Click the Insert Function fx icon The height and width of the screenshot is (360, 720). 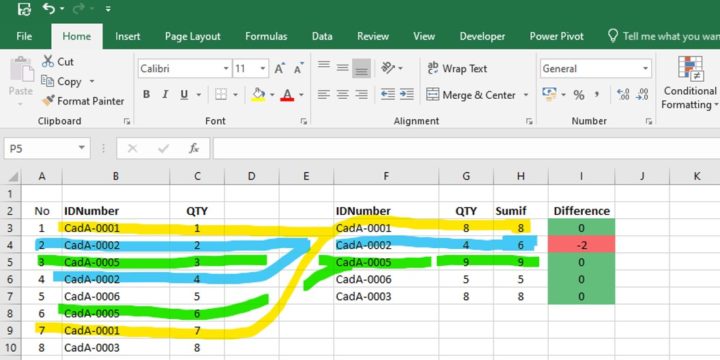194,148
